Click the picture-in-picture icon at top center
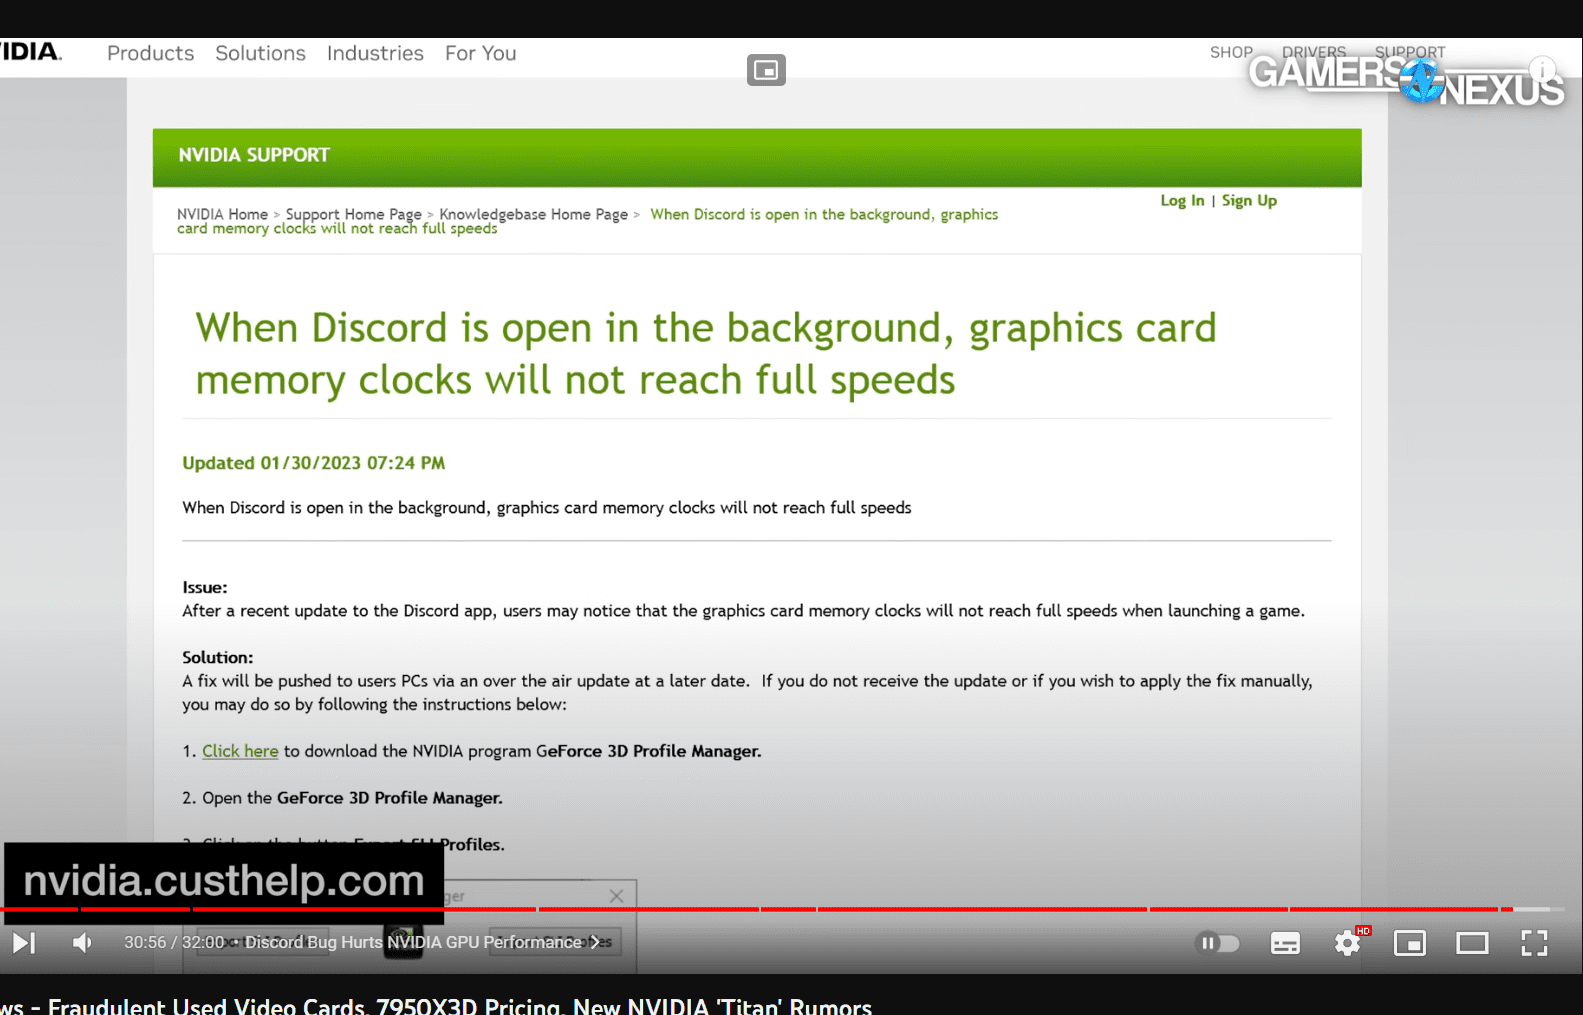Image resolution: width=1583 pixels, height=1015 pixels. [766, 70]
